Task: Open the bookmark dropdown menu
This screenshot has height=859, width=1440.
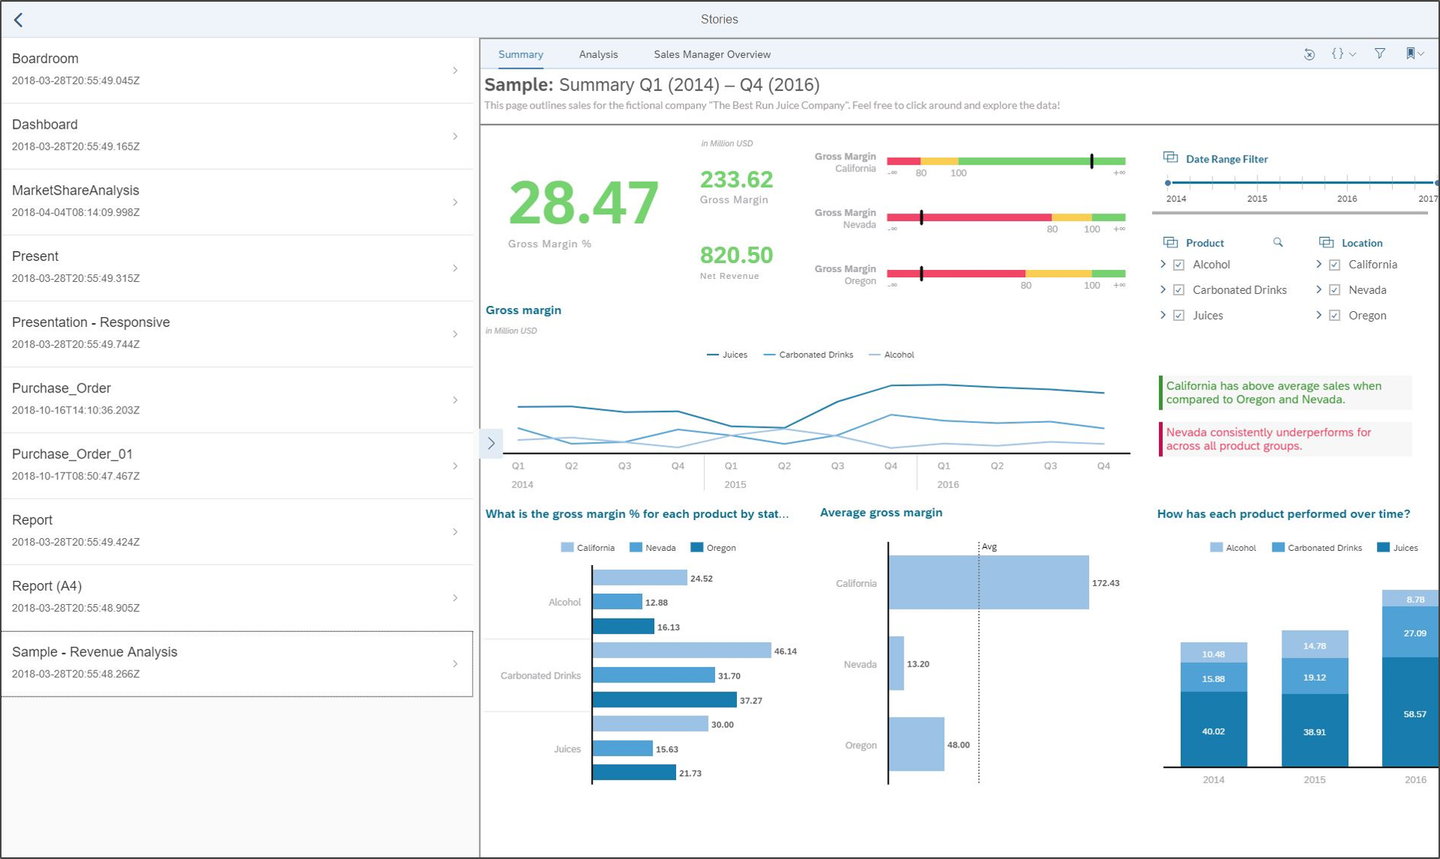Action: click(1415, 54)
